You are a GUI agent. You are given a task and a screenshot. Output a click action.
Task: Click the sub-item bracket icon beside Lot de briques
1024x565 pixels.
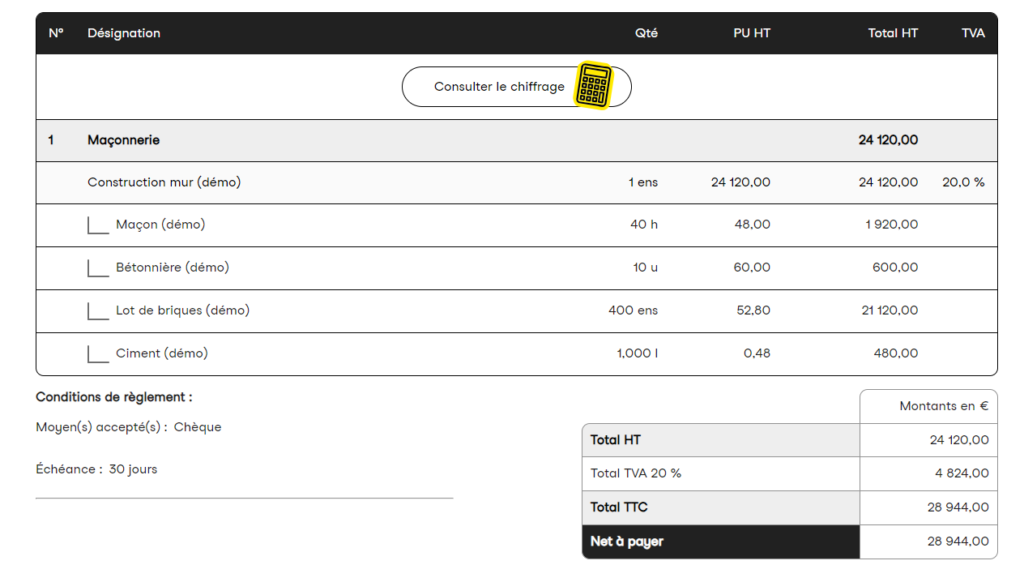click(x=98, y=312)
